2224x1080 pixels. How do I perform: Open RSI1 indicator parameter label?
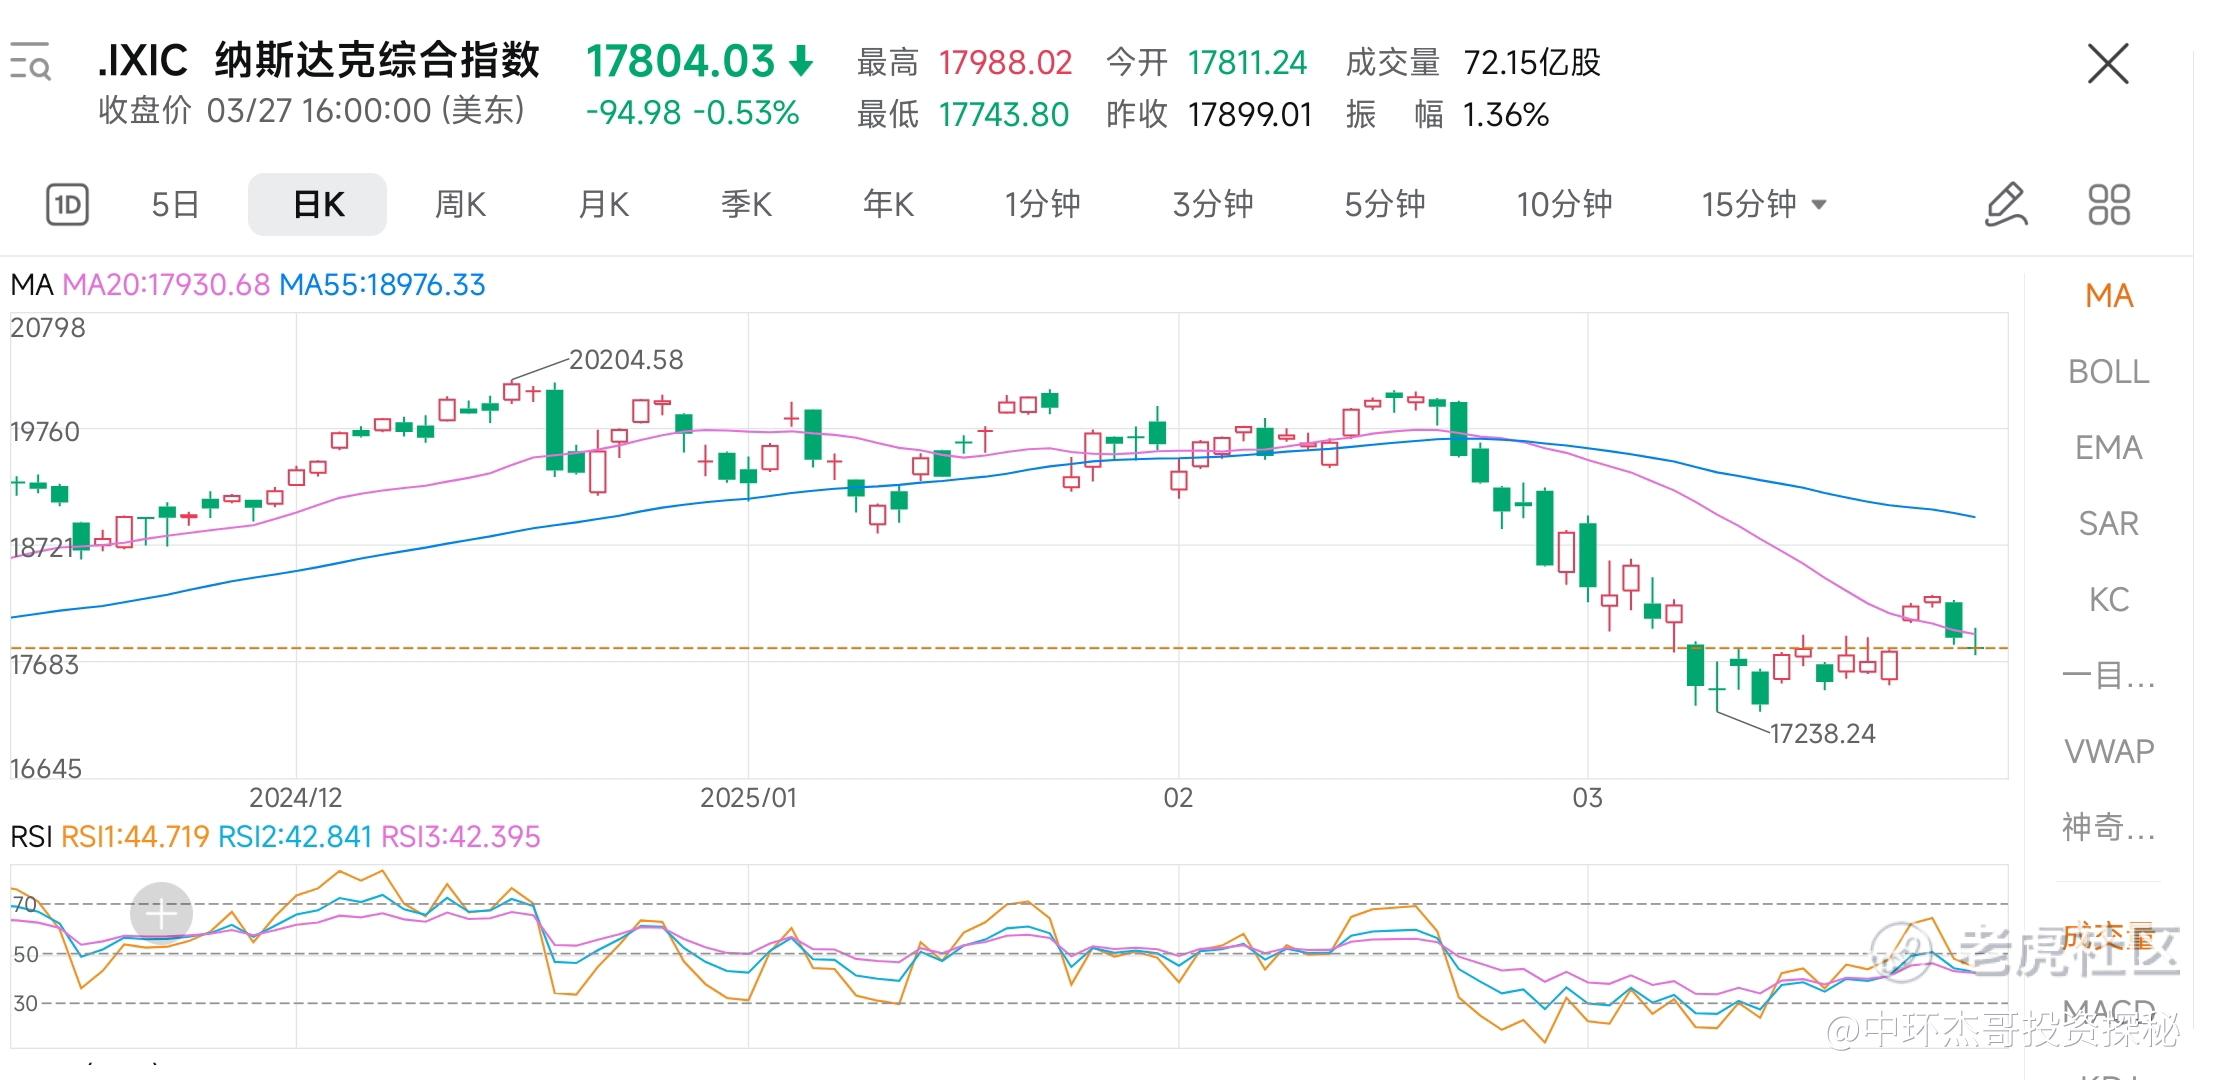pyautogui.click(x=135, y=837)
